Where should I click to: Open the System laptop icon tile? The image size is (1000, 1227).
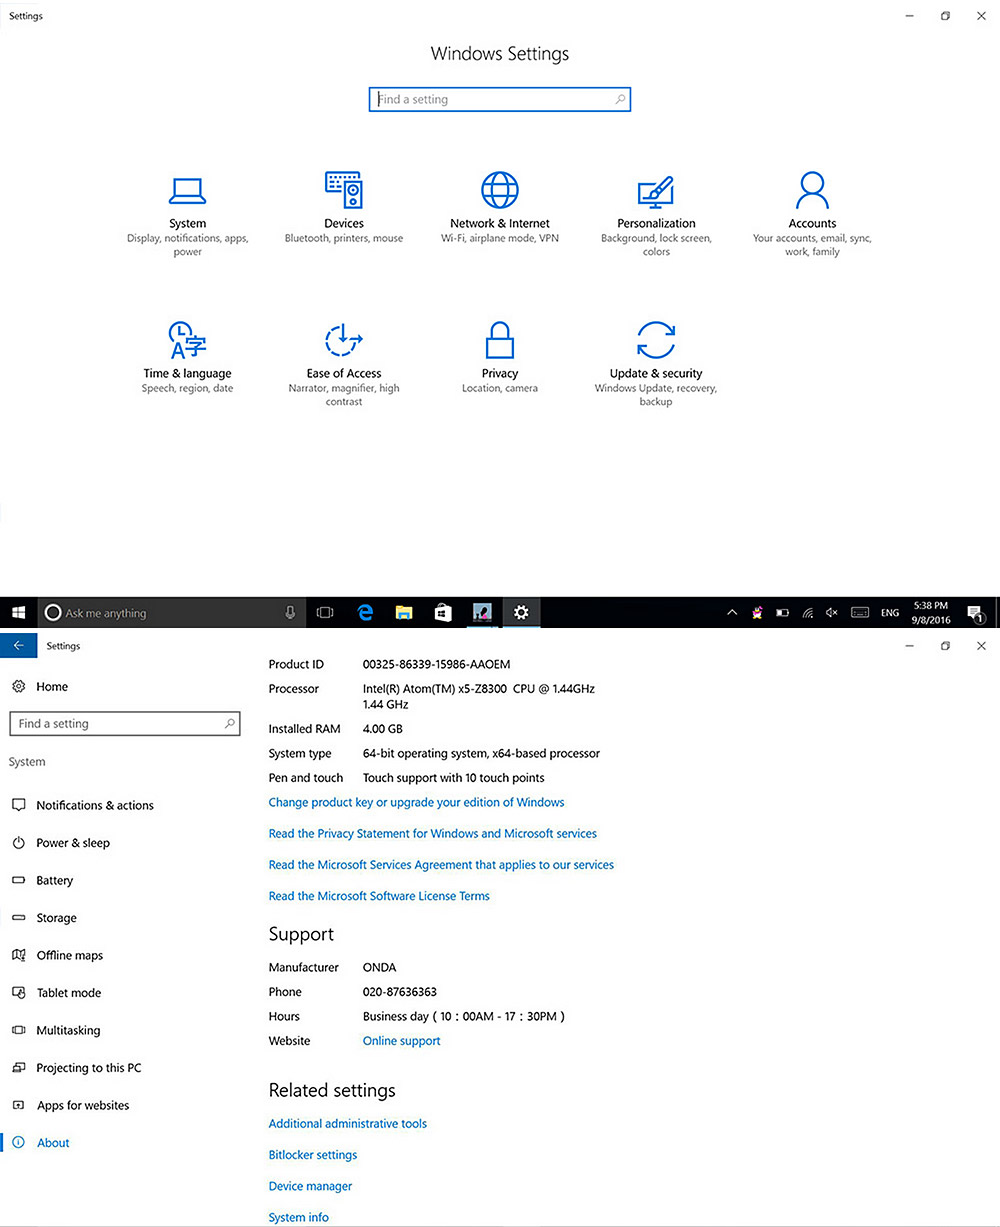click(187, 191)
